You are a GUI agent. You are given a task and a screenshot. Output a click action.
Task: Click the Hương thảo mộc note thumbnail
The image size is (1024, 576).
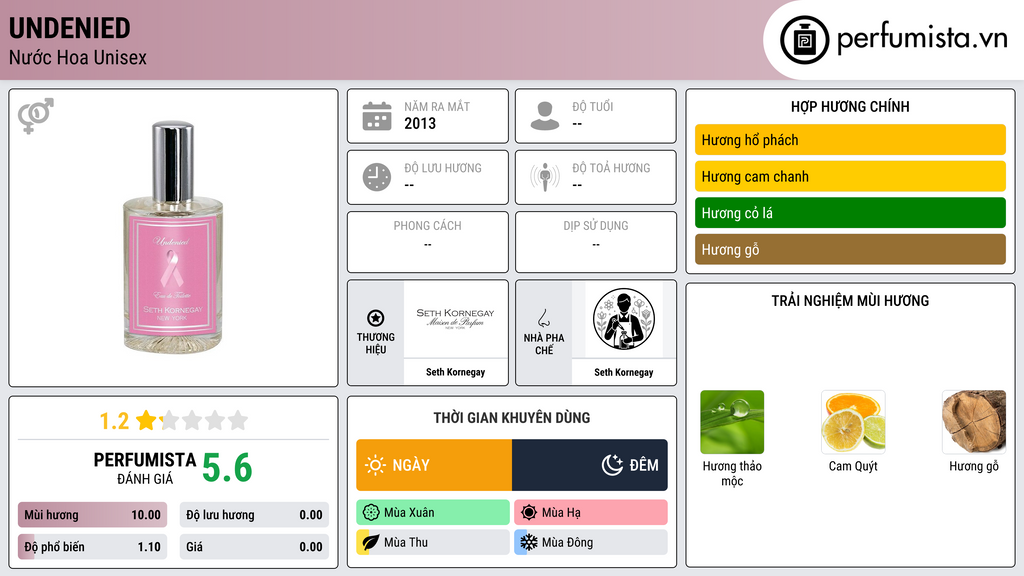(x=732, y=422)
